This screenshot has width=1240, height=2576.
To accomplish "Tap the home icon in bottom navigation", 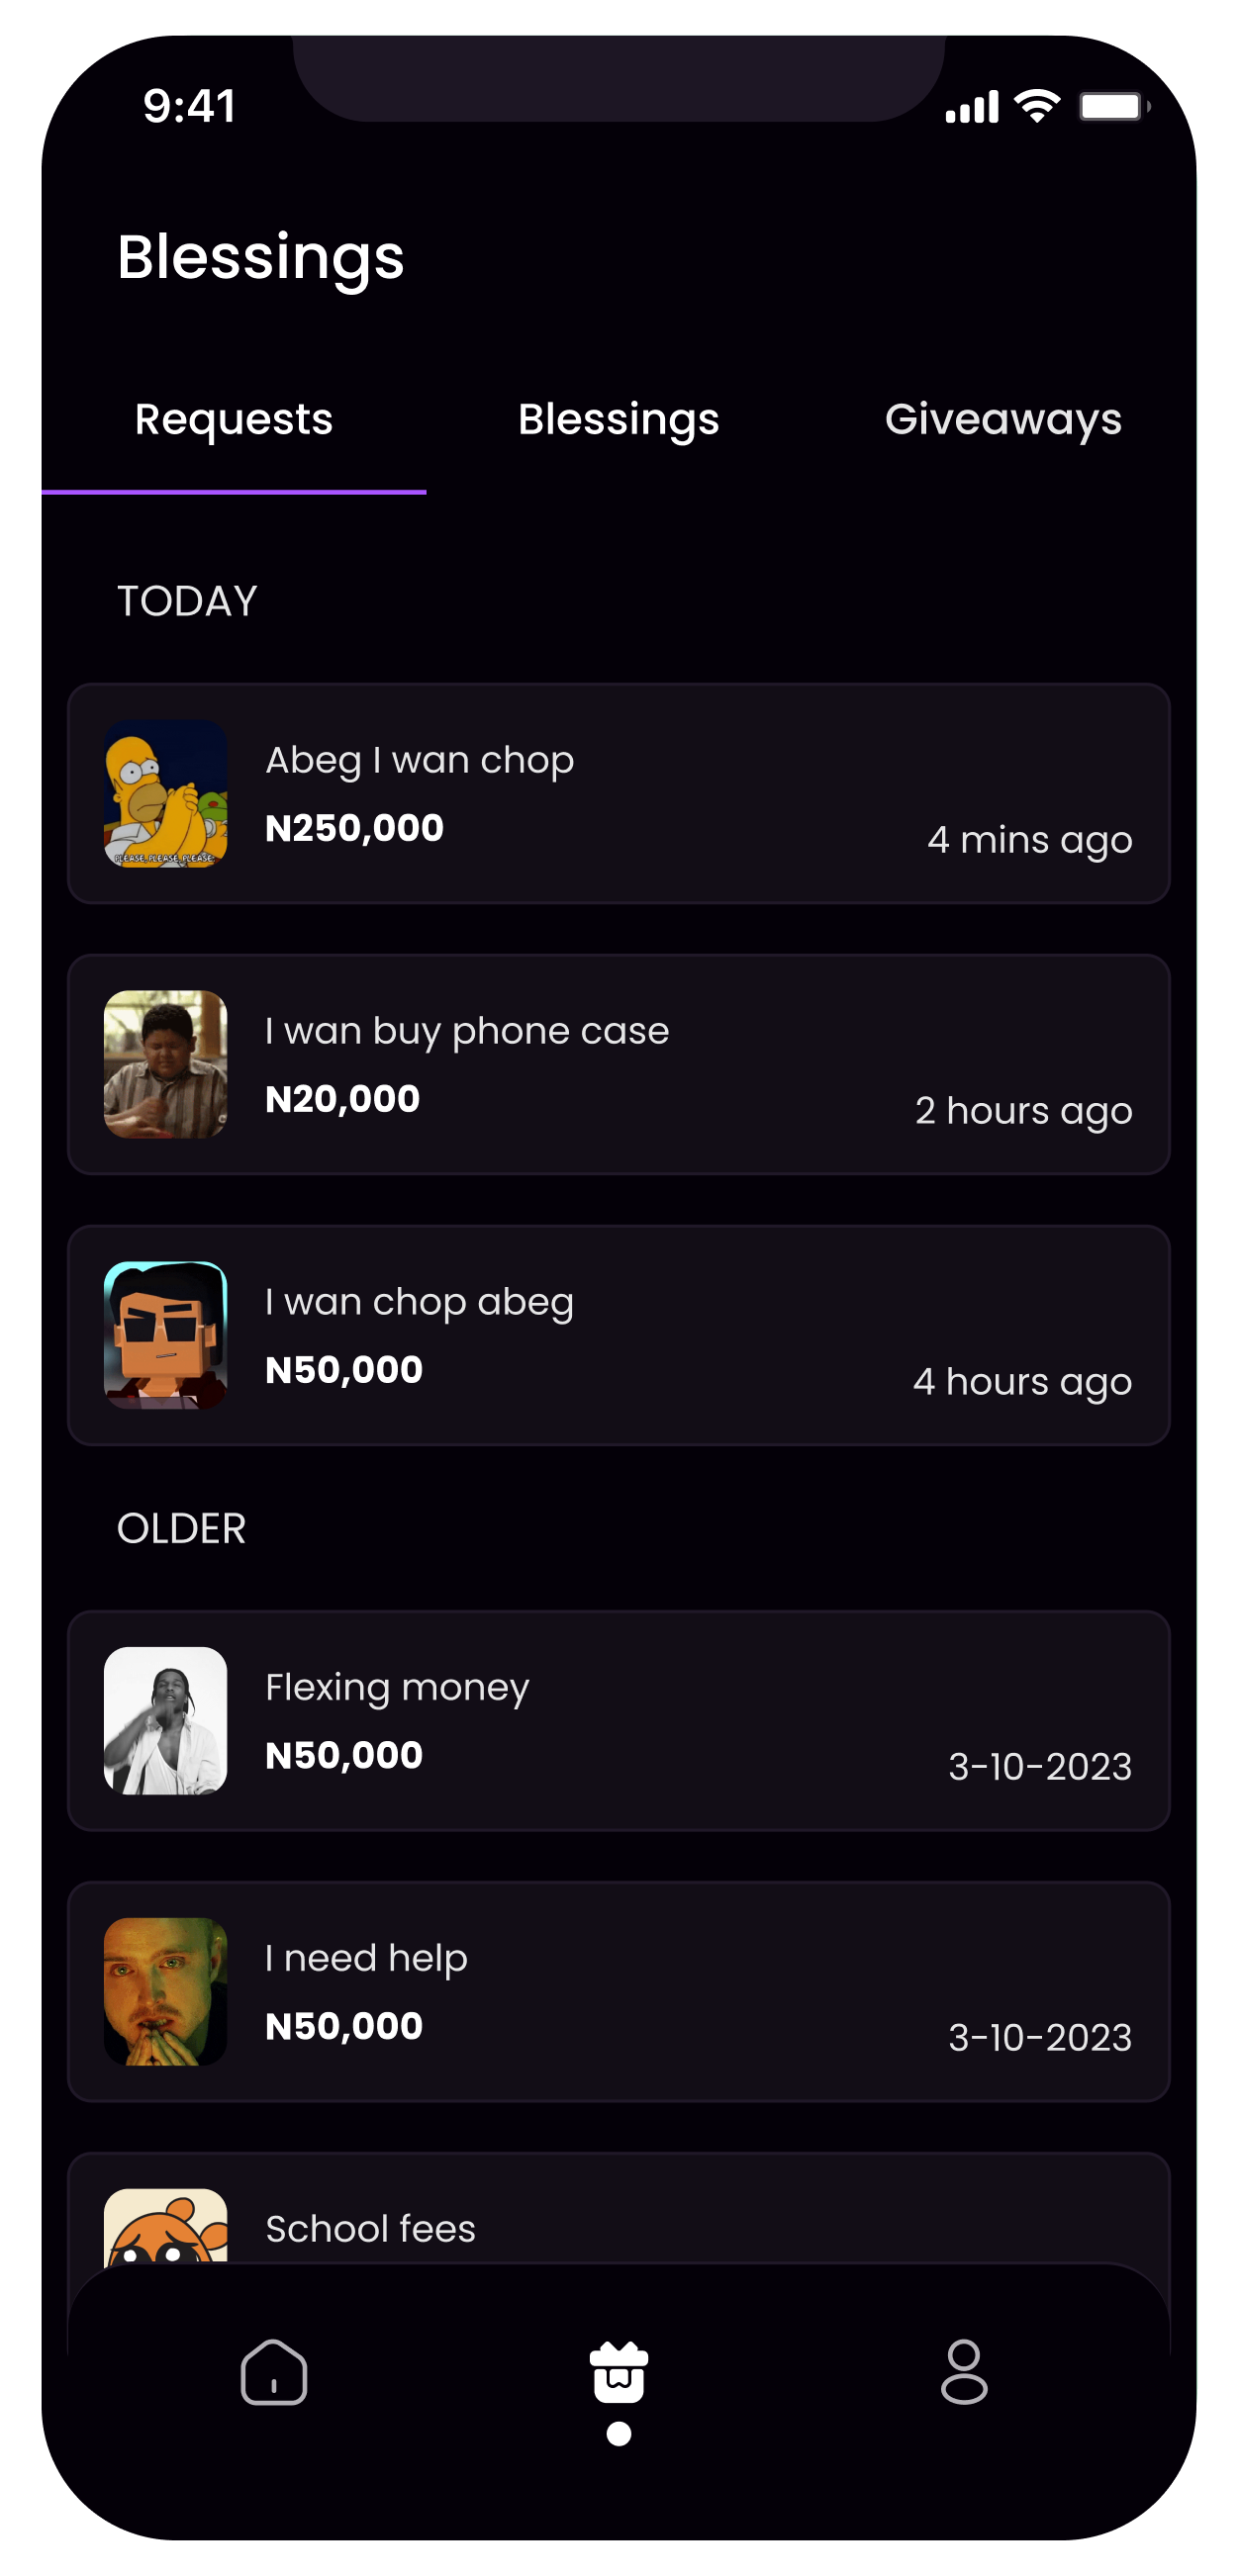I will pos(273,2372).
